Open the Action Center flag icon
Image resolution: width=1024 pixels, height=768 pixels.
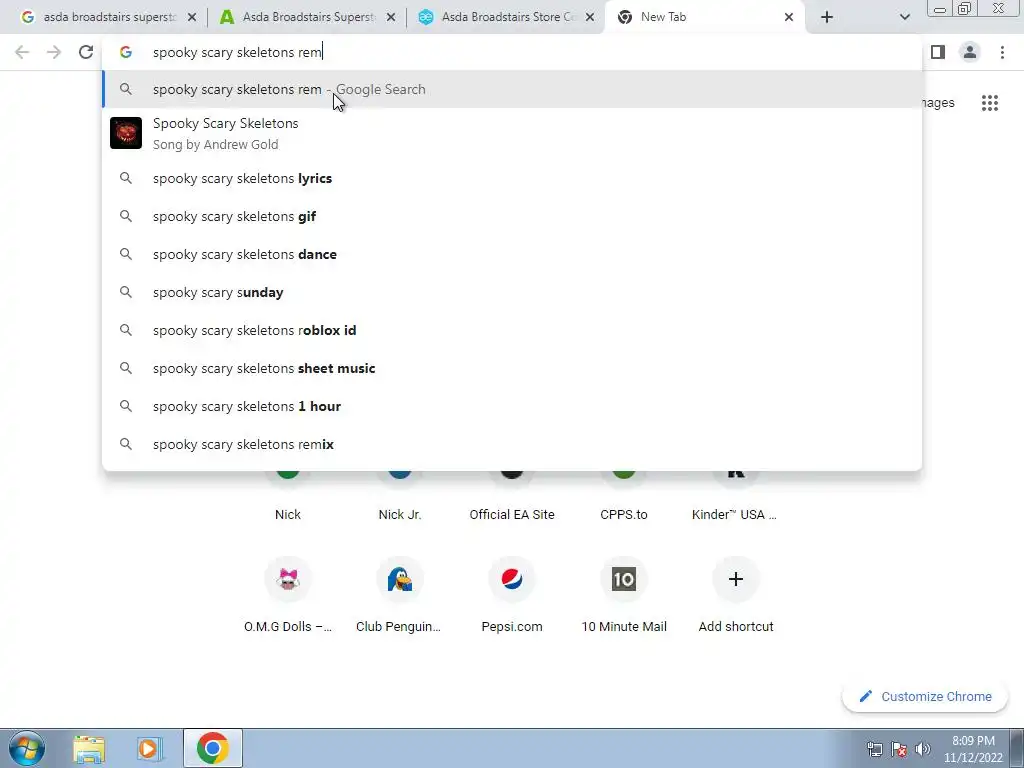pos(899,749)
